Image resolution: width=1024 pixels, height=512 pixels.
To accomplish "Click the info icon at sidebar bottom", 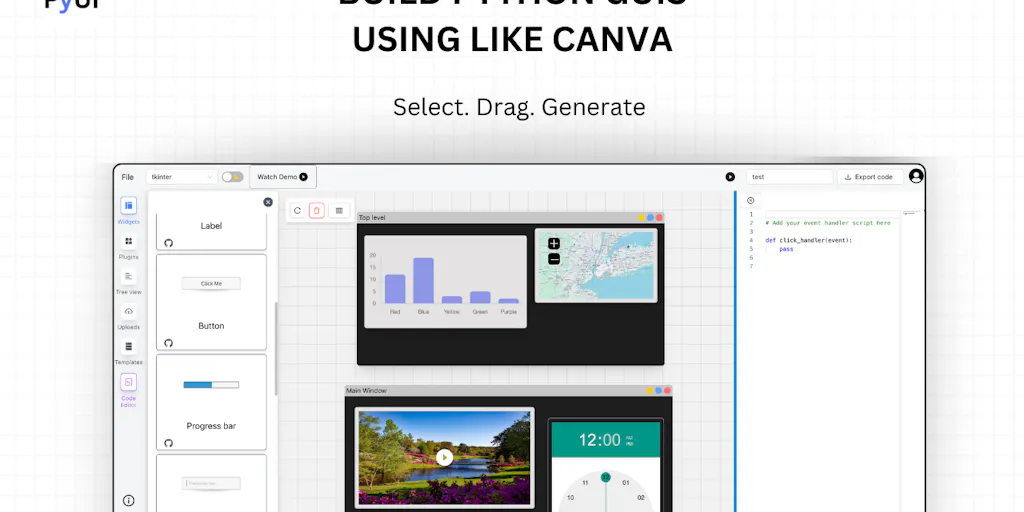I will [x=129, y=500].
